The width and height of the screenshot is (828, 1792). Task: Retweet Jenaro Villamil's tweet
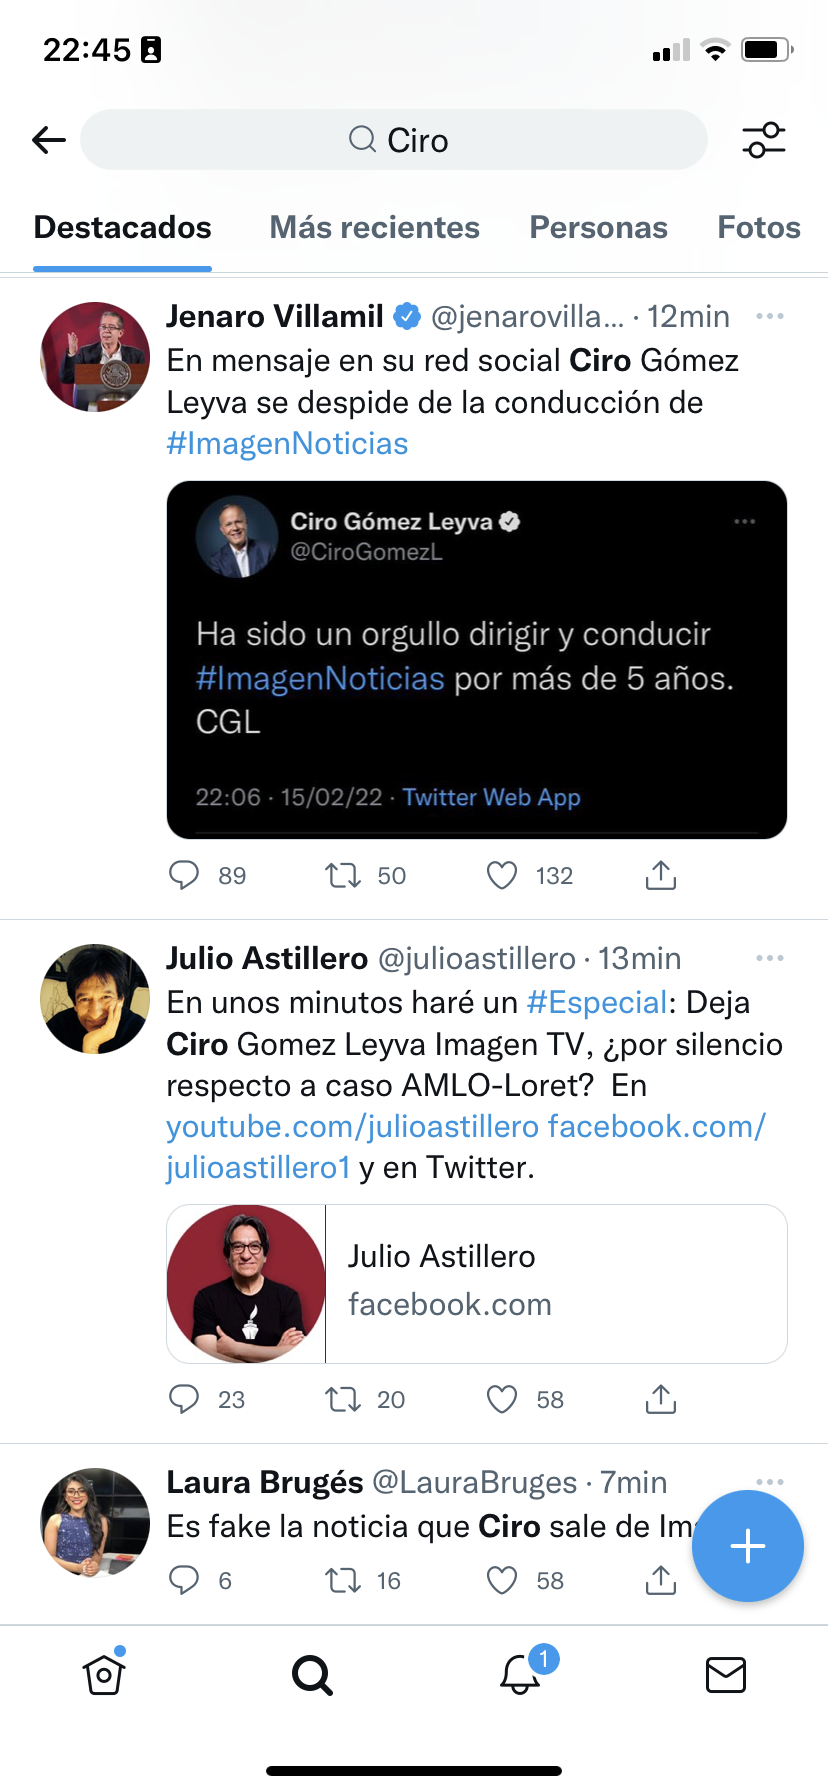[343, 876]
